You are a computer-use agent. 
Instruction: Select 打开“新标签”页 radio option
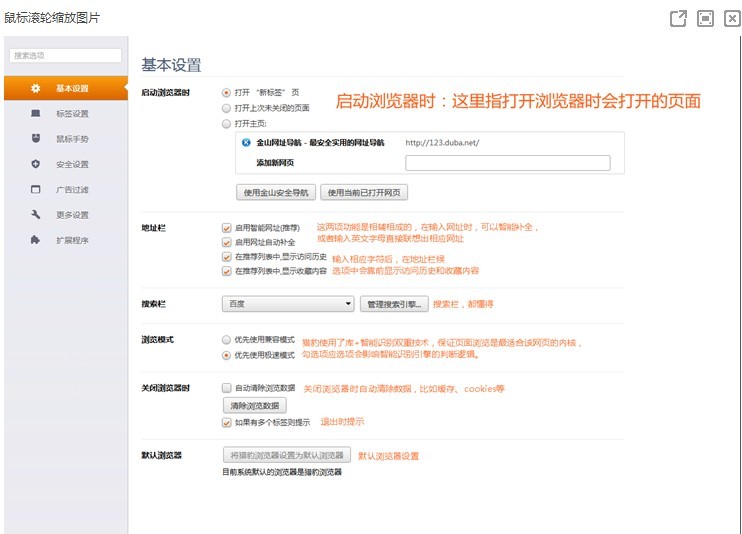(226, 92)
